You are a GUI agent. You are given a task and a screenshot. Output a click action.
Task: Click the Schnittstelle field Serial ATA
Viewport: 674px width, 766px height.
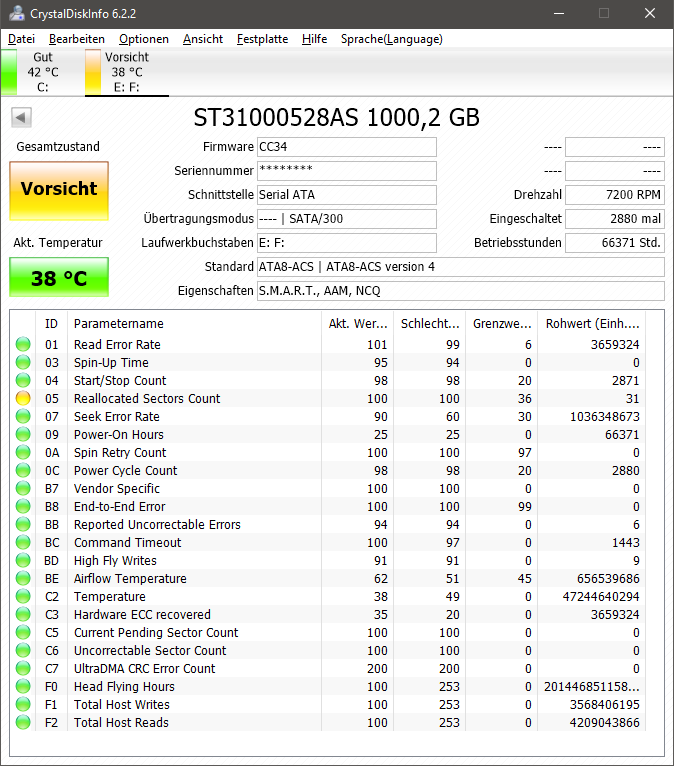tap(347, 195)
